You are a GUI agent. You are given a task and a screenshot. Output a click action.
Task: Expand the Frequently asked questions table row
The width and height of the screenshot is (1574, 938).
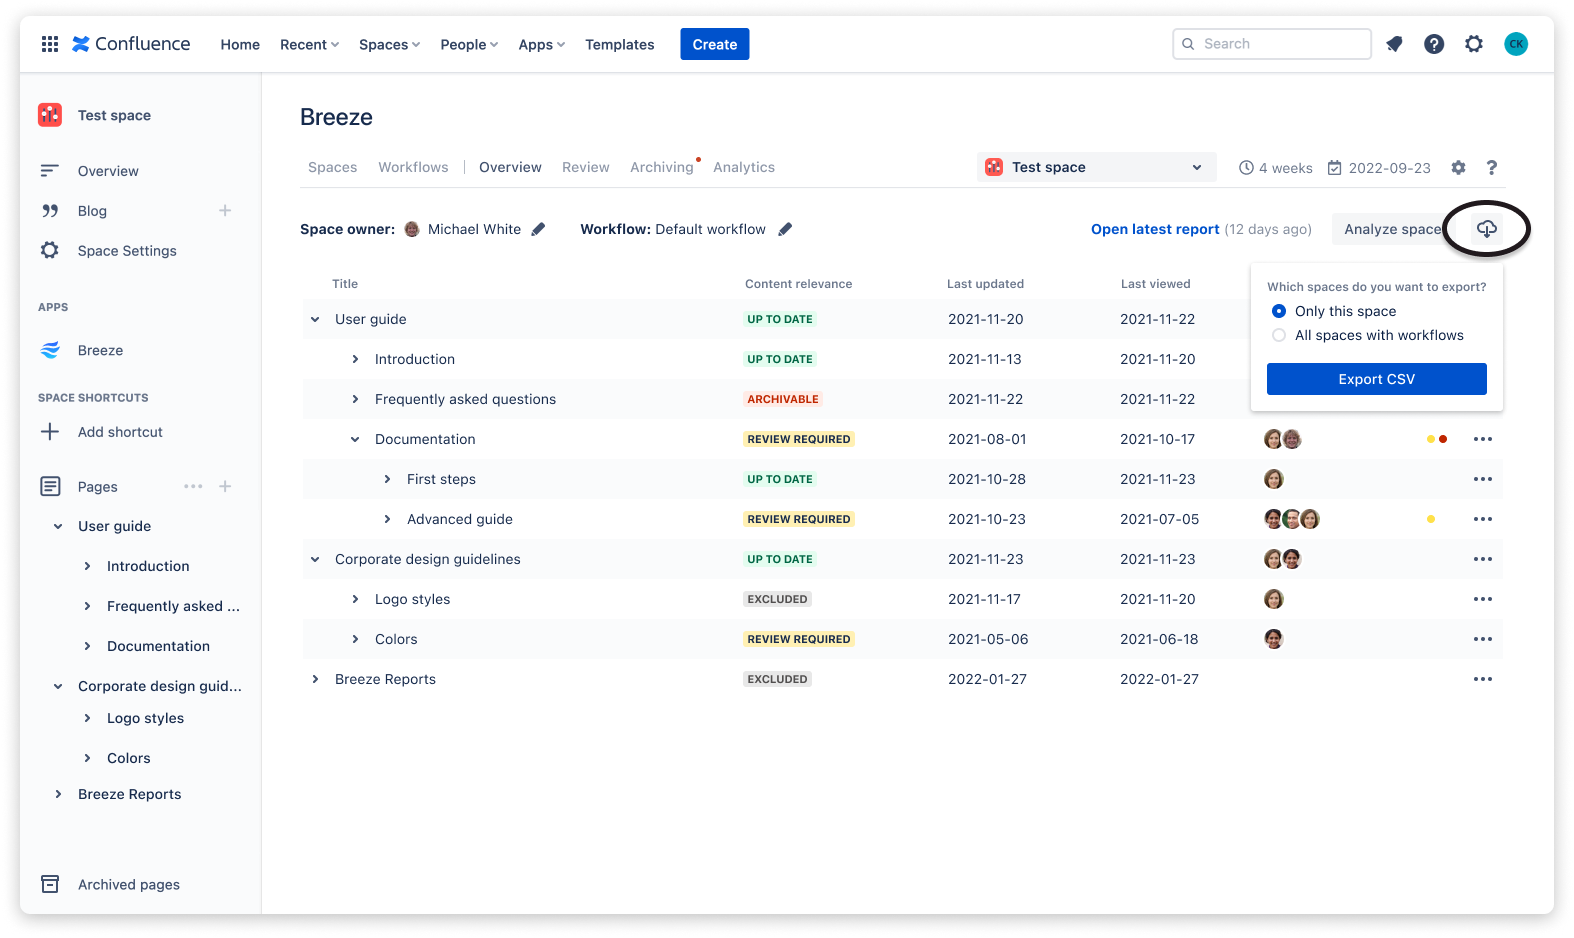coord(355,399)
